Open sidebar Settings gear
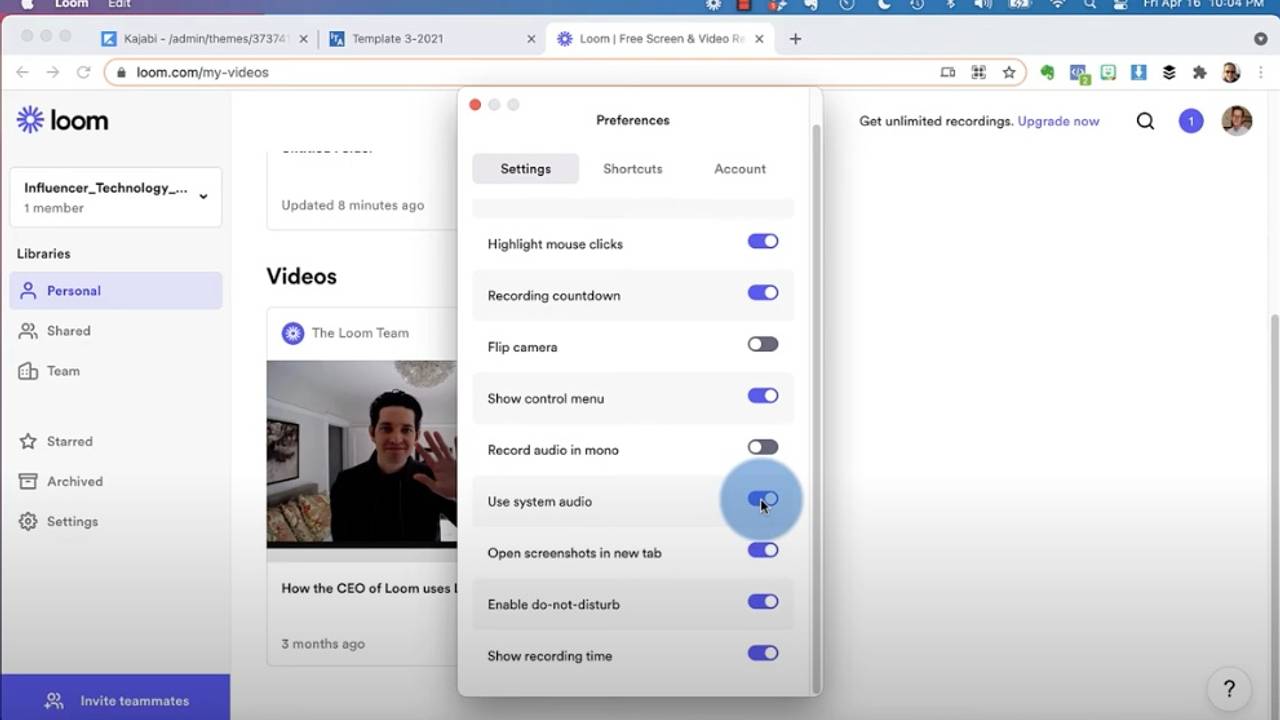Screen dimensions: 1280x720 coord(28,521)
